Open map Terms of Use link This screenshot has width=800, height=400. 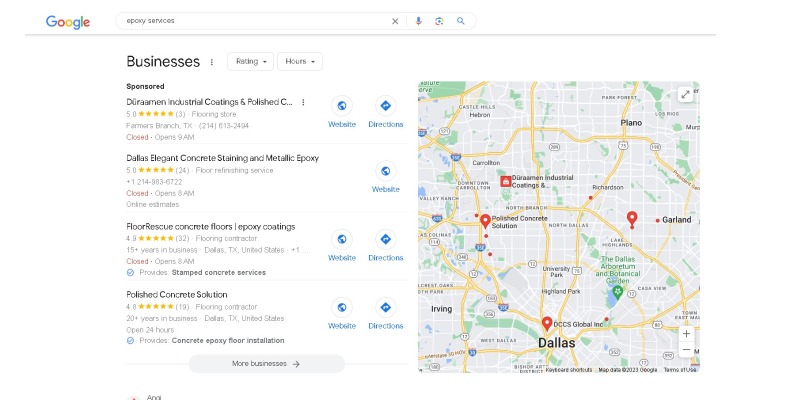click(680, 369)
